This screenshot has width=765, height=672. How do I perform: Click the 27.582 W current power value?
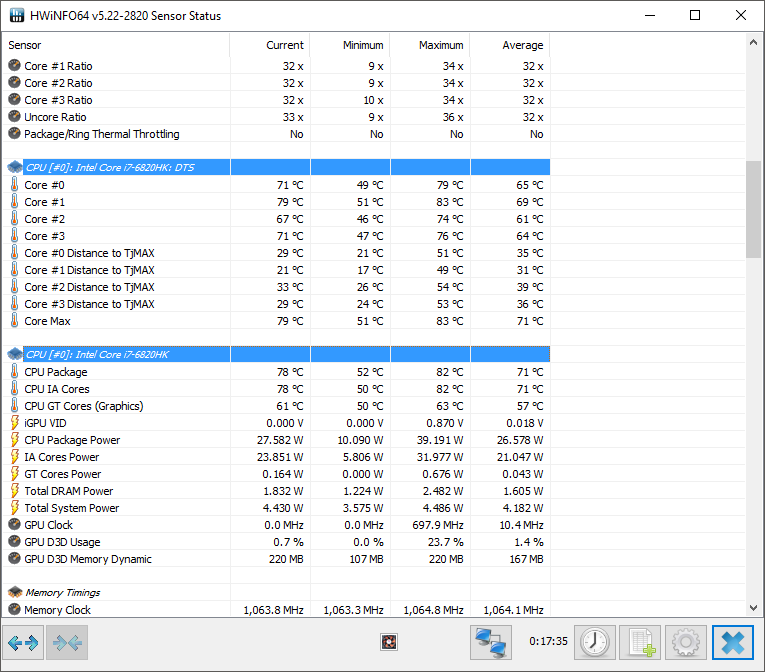pyautogui.click(x=280, y=440)
